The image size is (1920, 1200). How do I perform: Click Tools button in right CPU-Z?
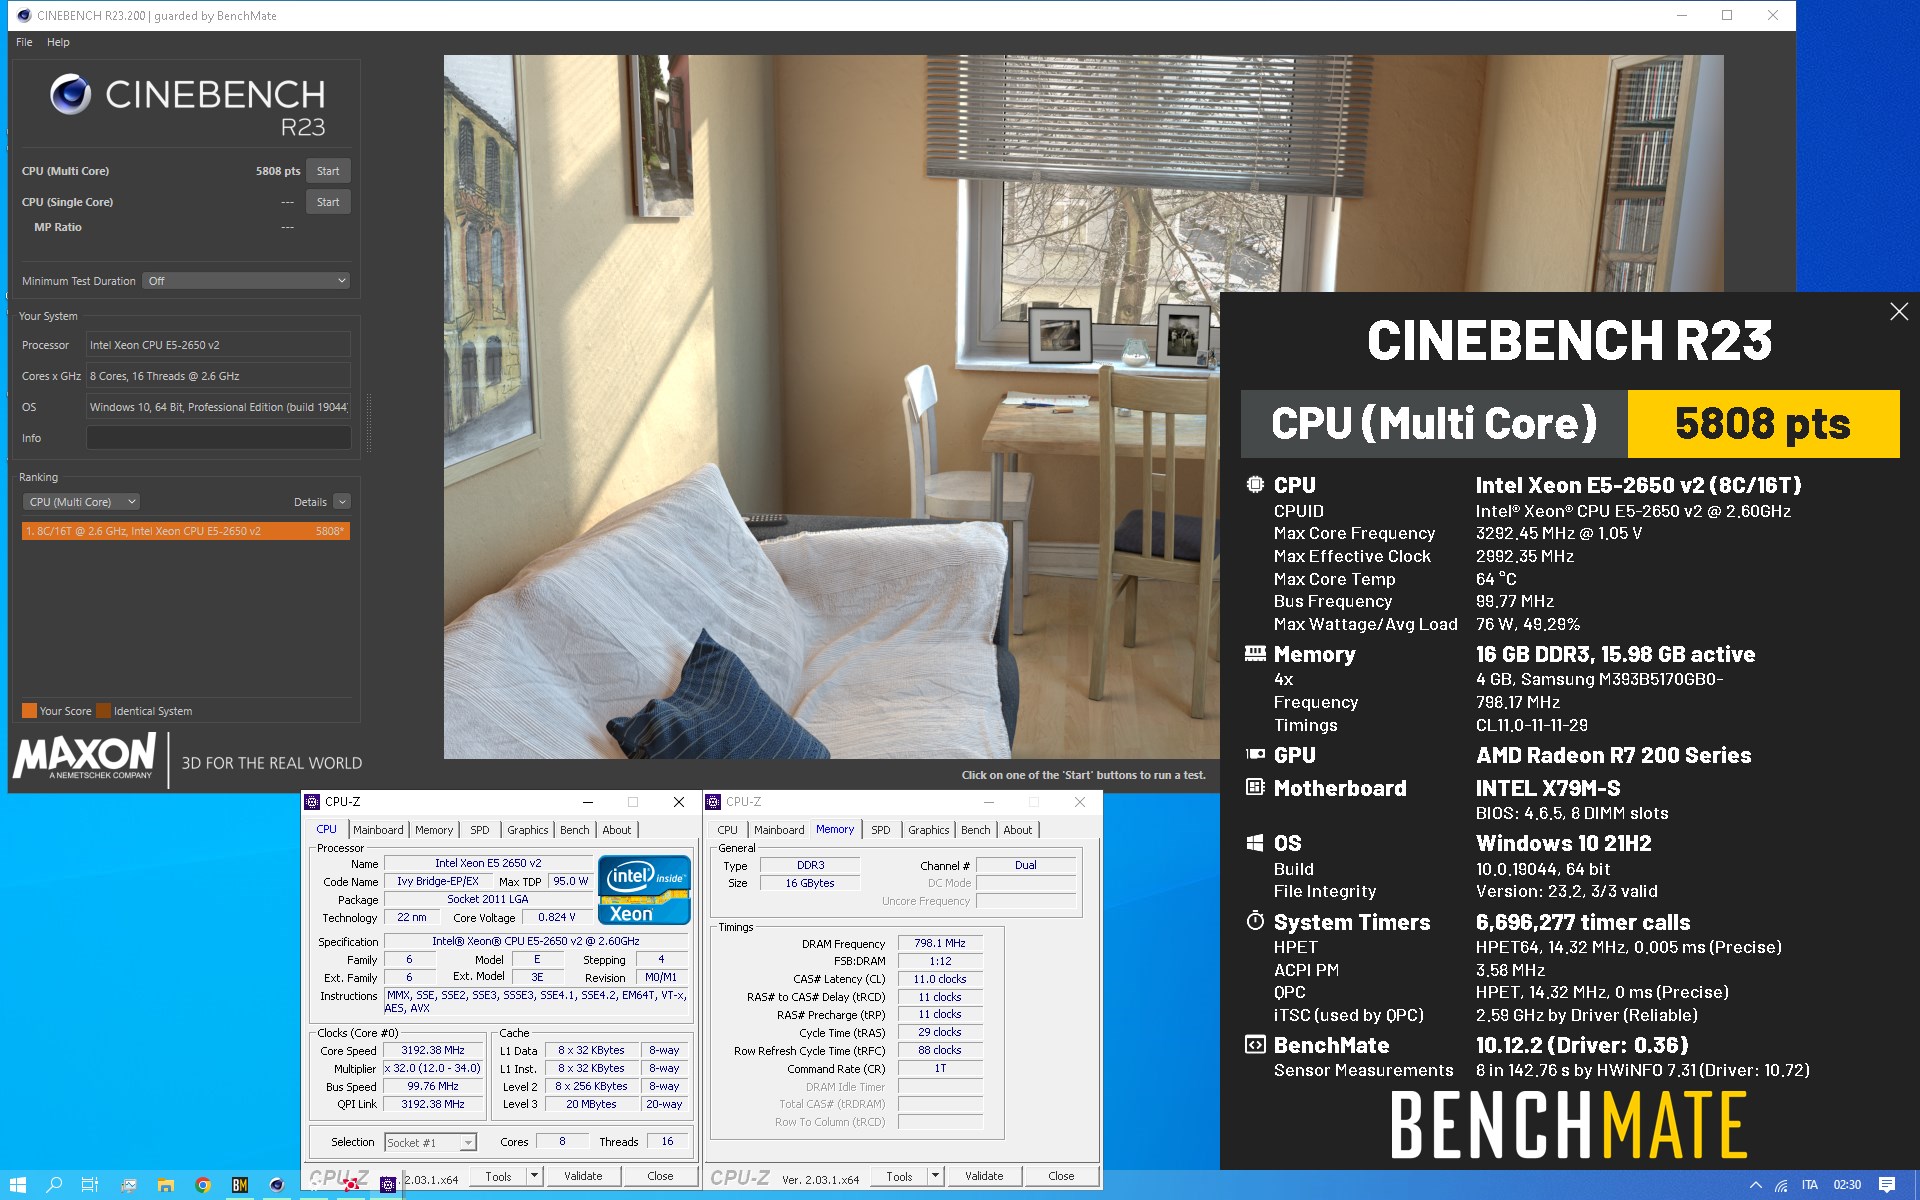point(899,1176)
